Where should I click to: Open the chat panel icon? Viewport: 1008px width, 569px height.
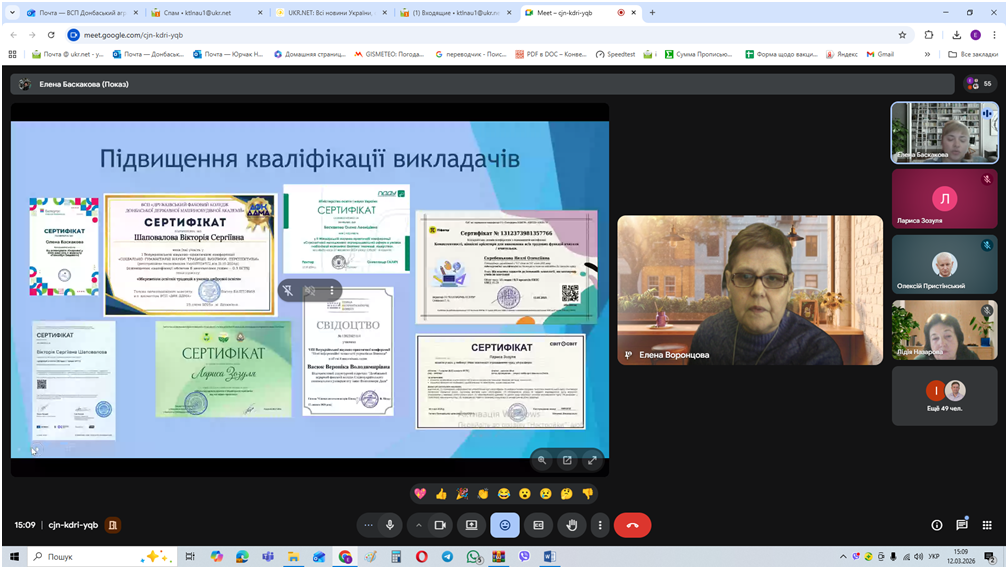coord(962,525)
